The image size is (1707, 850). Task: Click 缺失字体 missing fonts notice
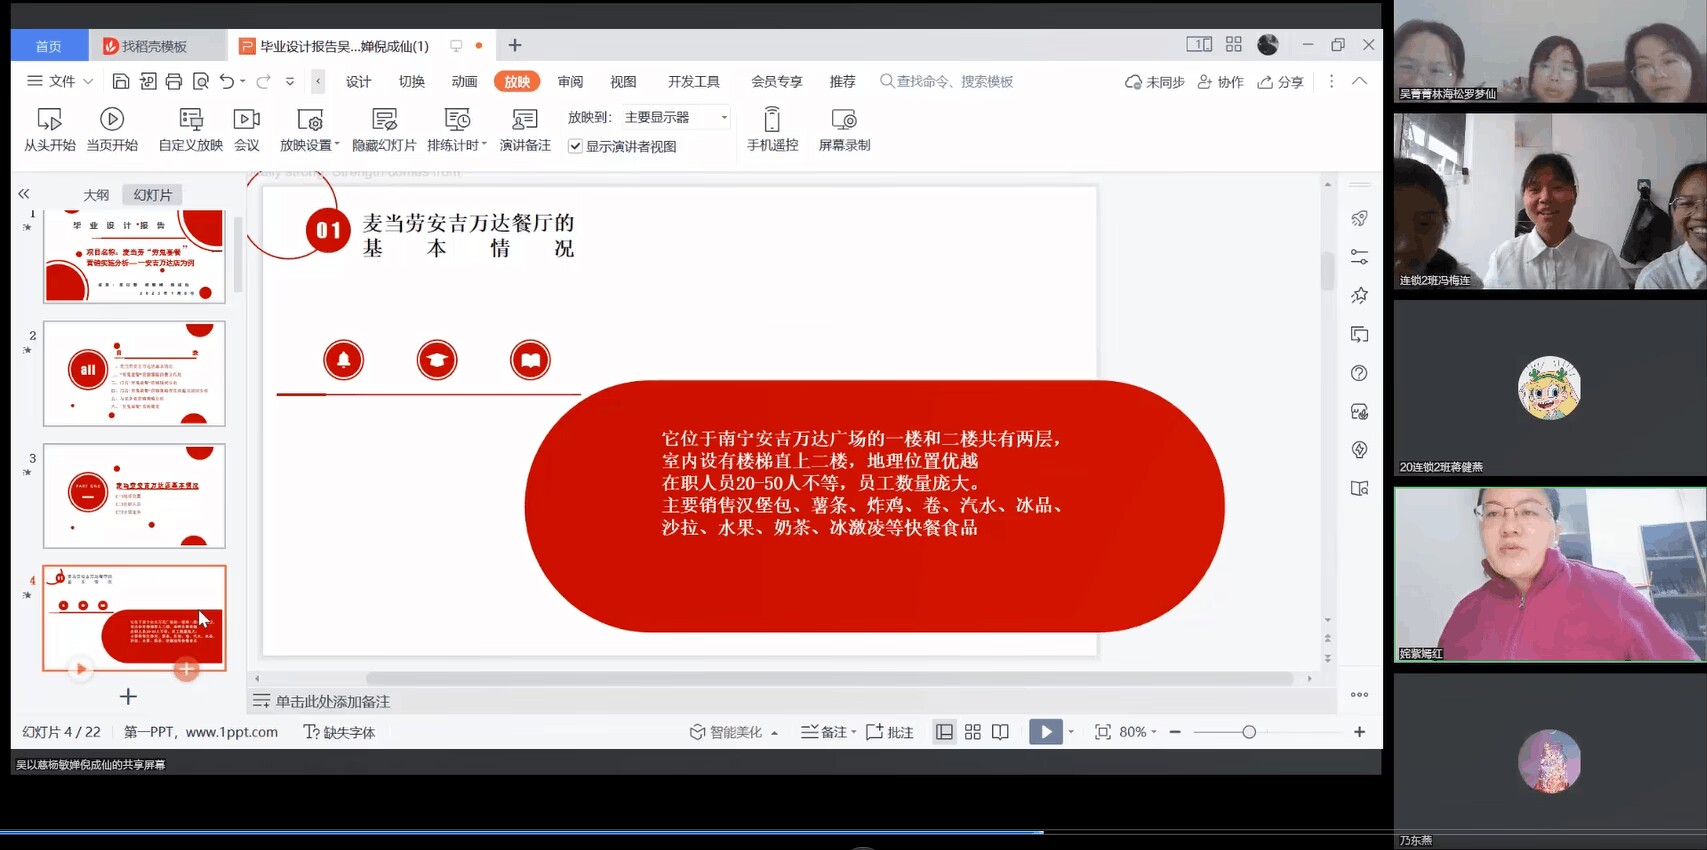point(339,732)
